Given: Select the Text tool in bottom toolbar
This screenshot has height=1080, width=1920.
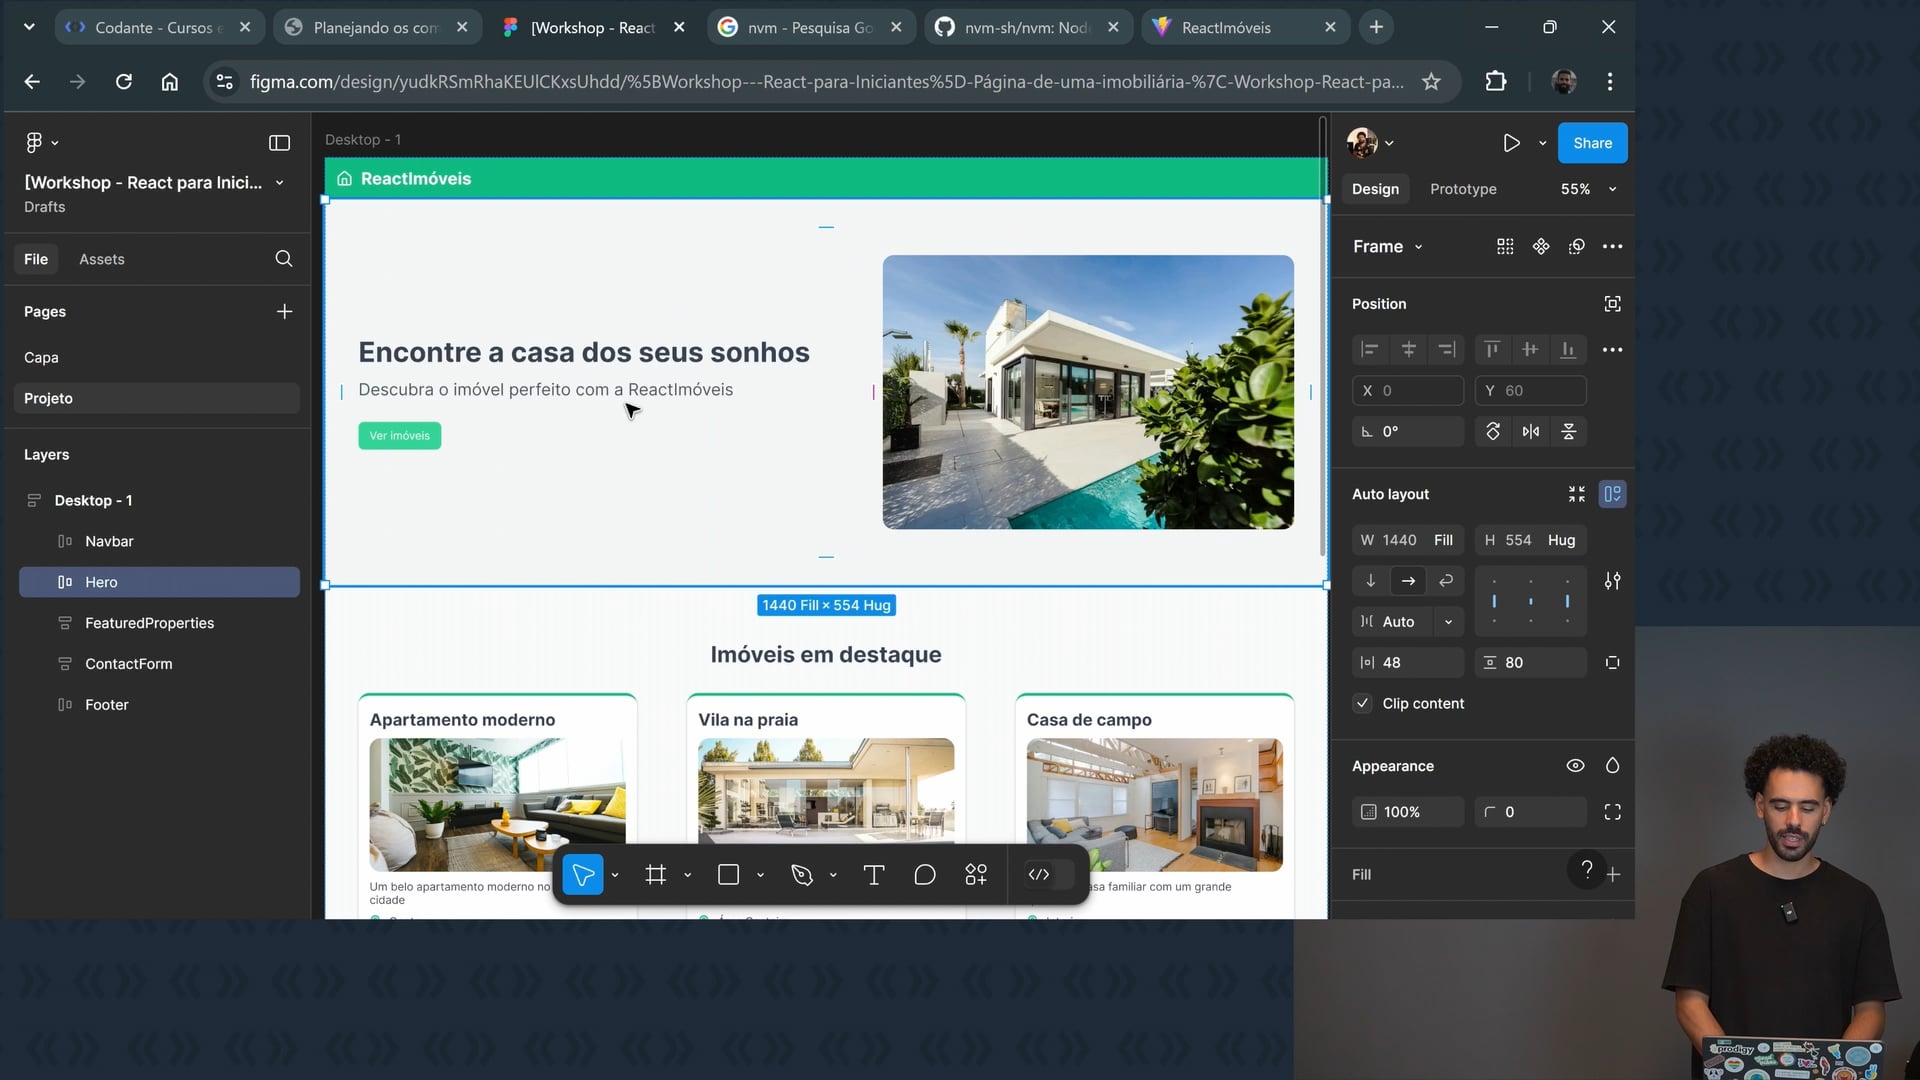Looking at the screenshot, I should [873, 875].
